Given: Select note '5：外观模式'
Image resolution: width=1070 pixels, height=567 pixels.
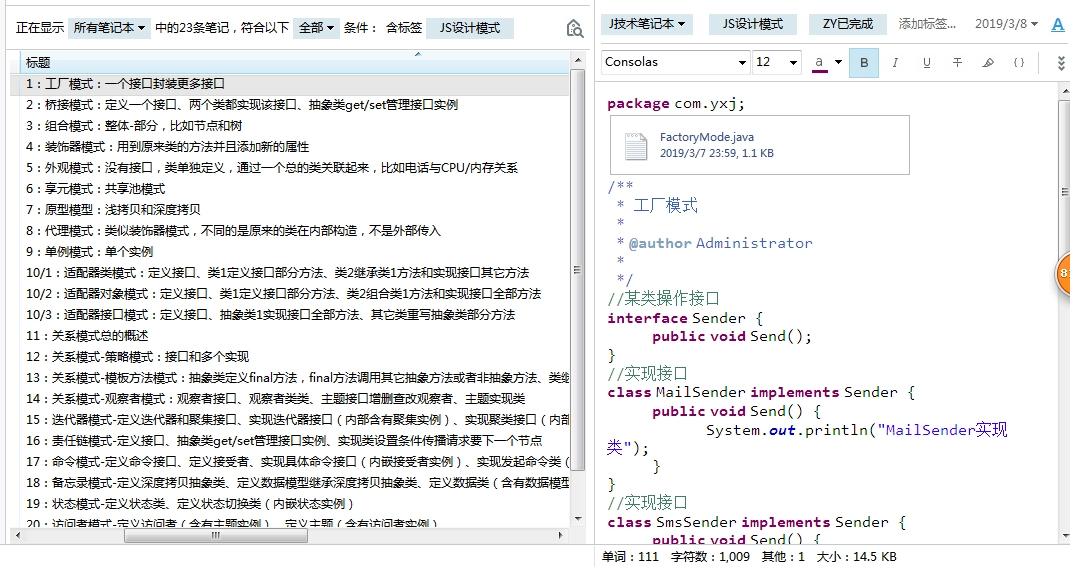Looking at the screenshot, I should click(289, 168).
